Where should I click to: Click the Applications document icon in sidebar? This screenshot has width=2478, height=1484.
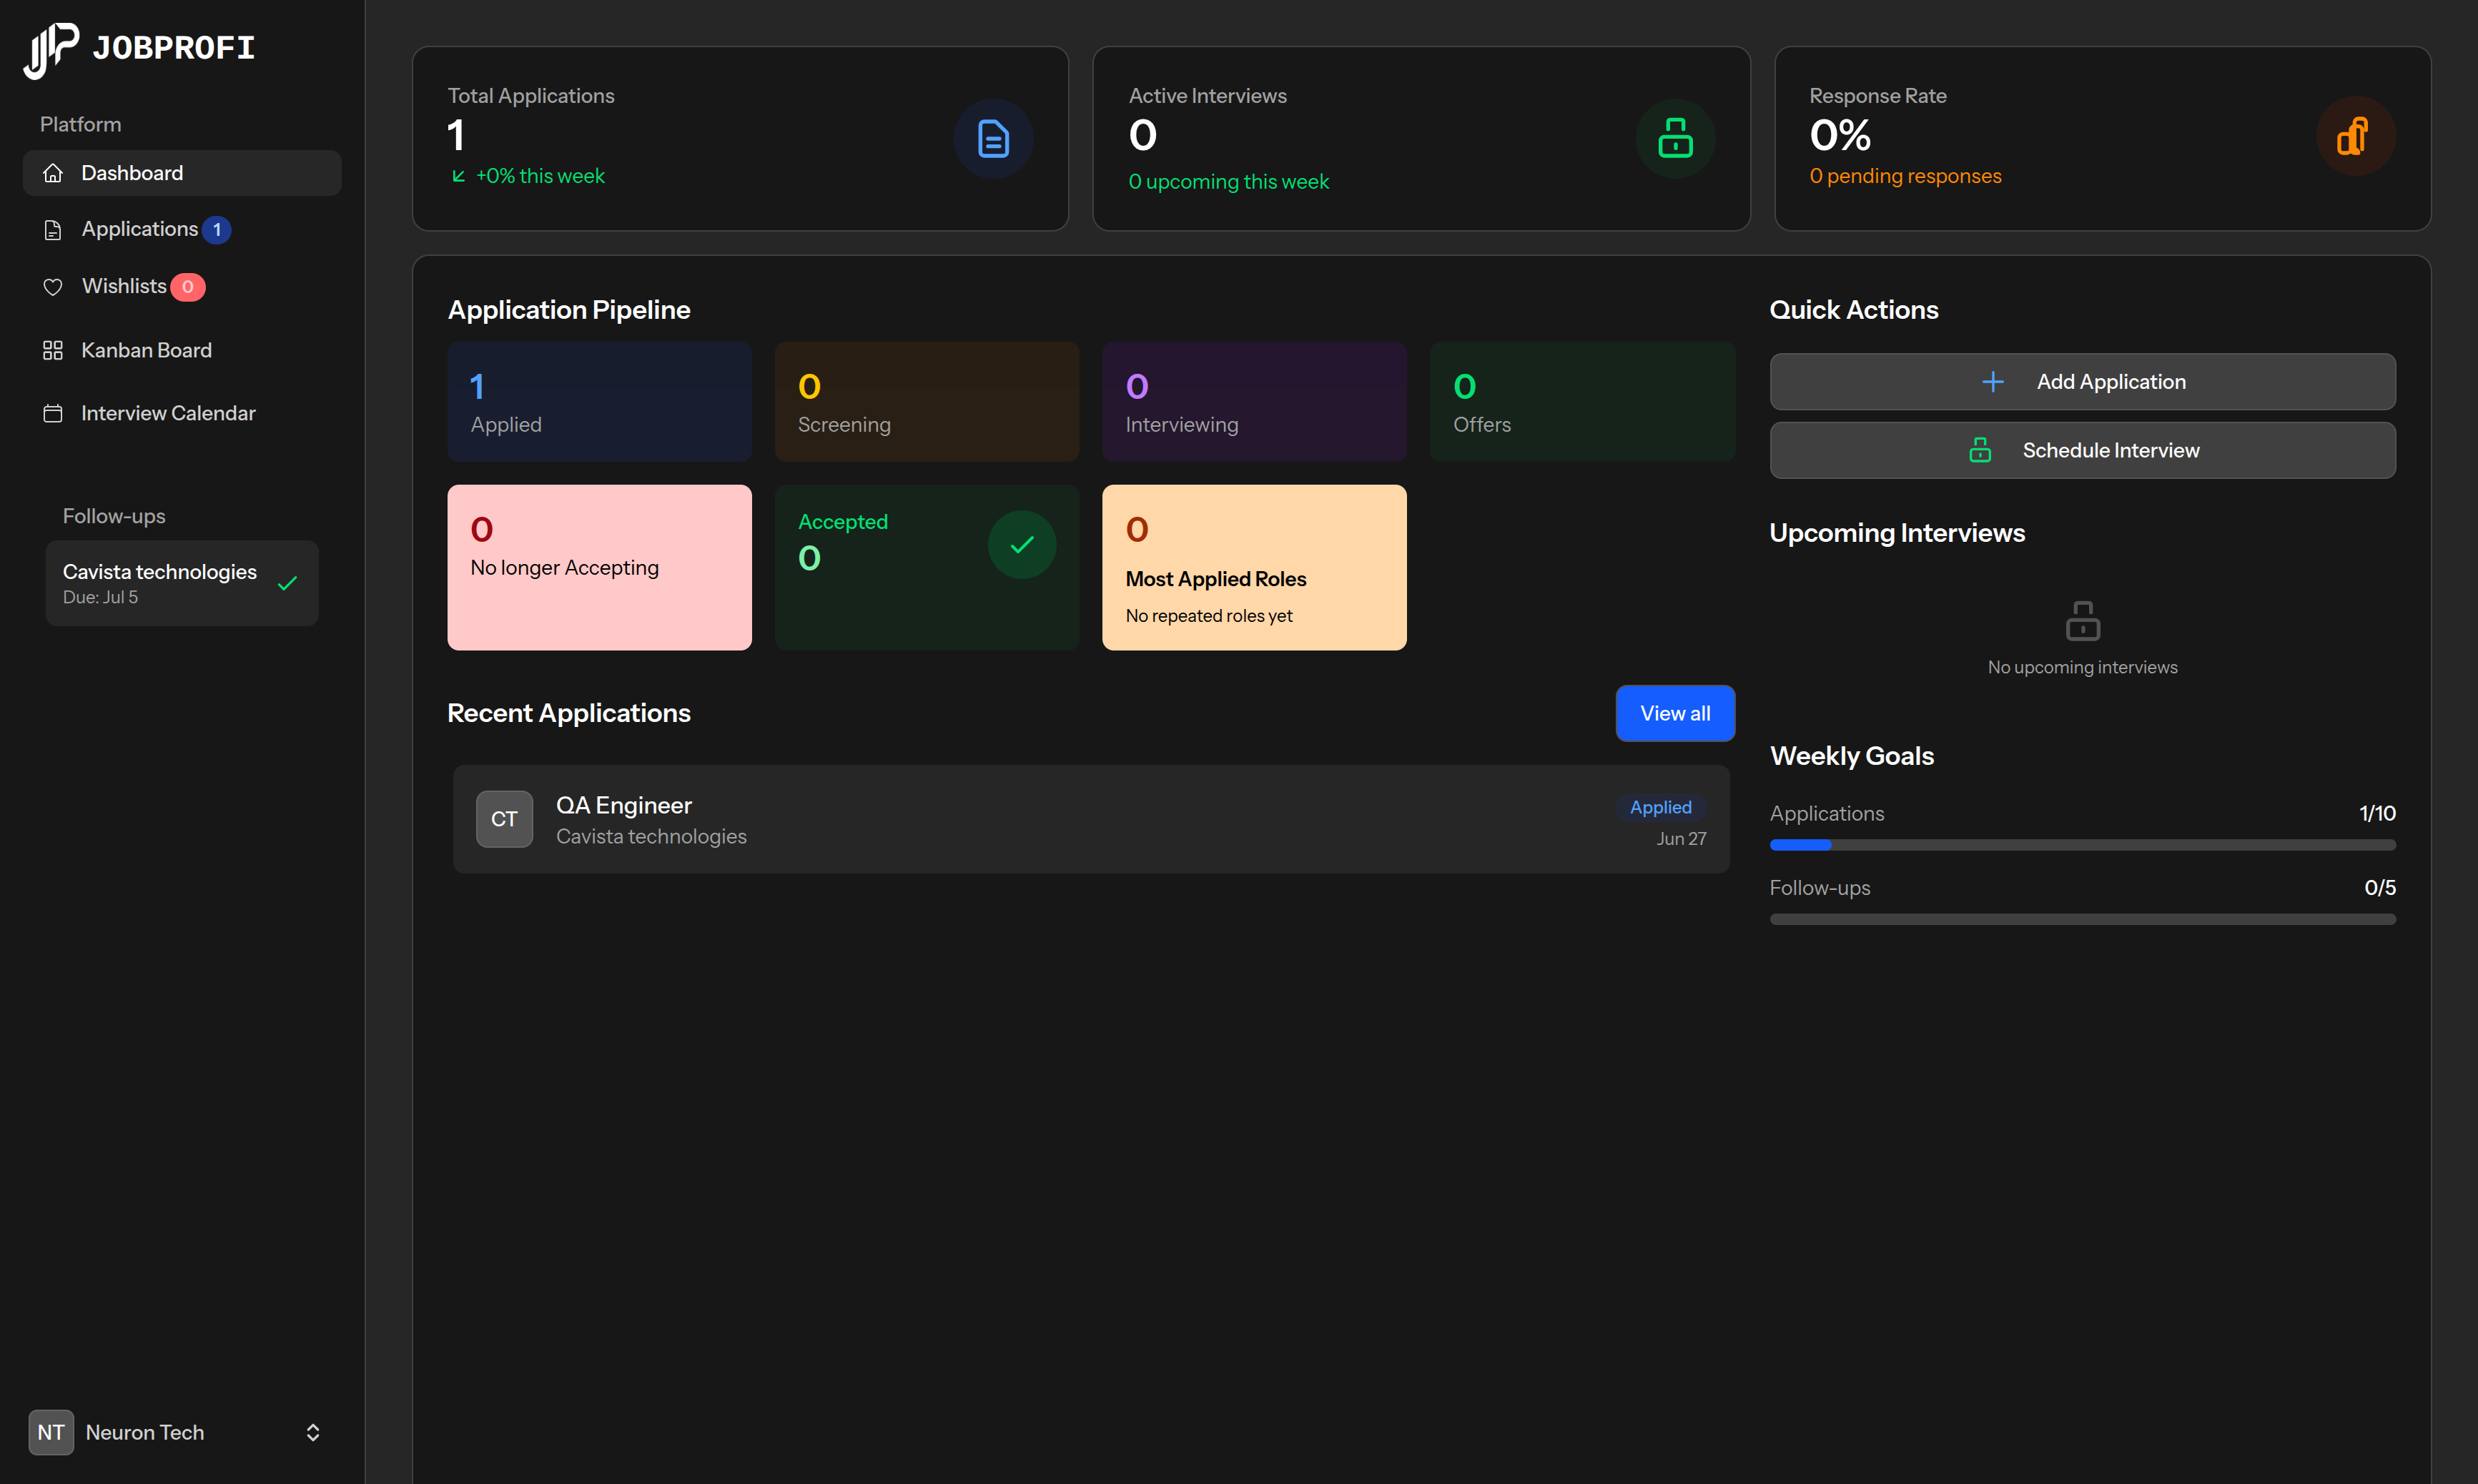[x=54, y=229]
